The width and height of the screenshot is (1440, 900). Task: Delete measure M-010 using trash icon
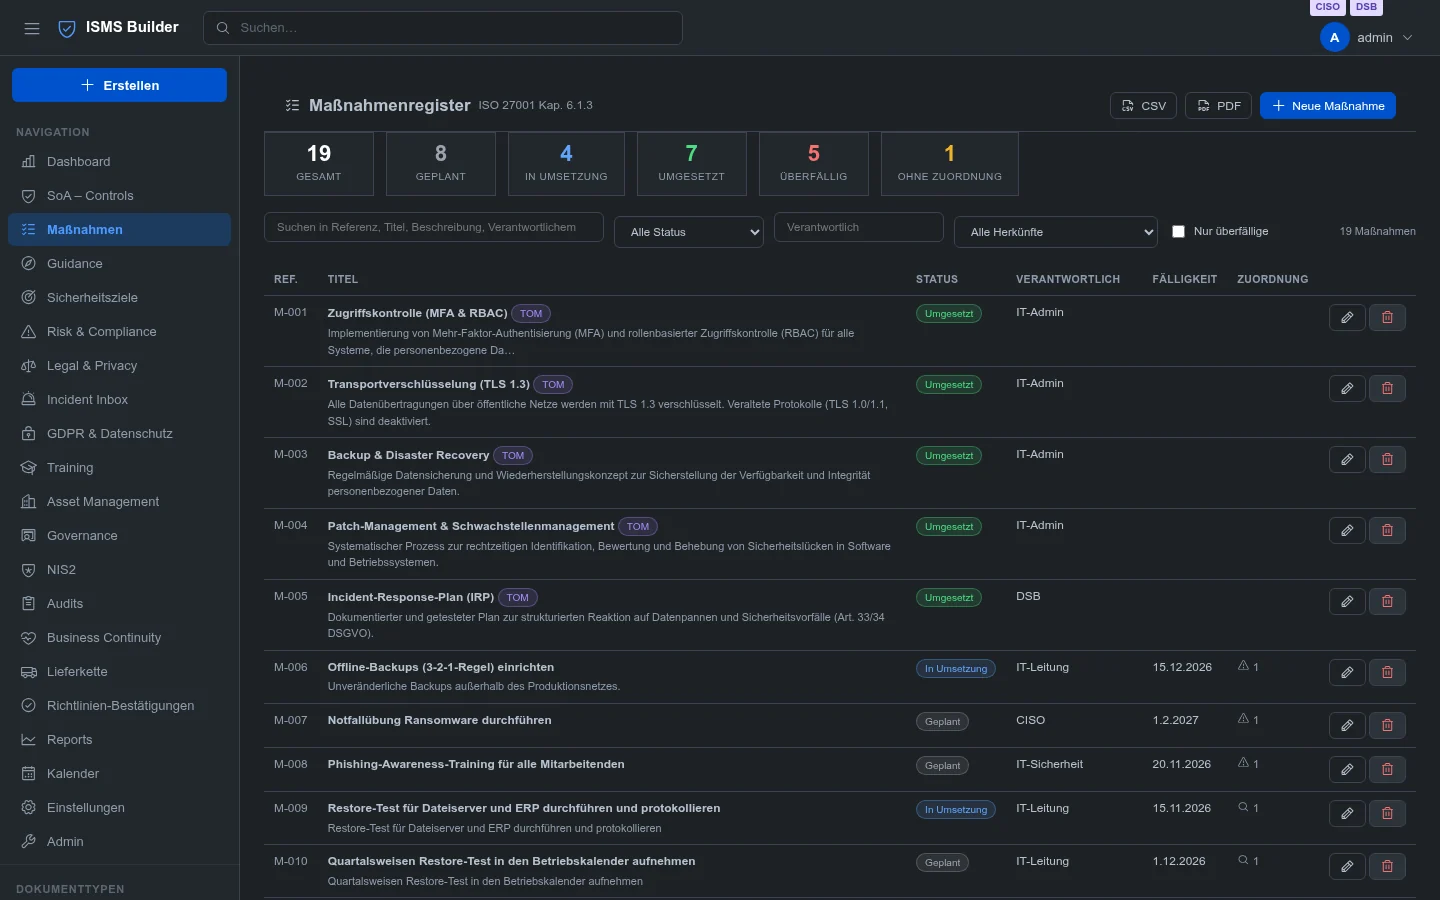tap(1387, 867)
